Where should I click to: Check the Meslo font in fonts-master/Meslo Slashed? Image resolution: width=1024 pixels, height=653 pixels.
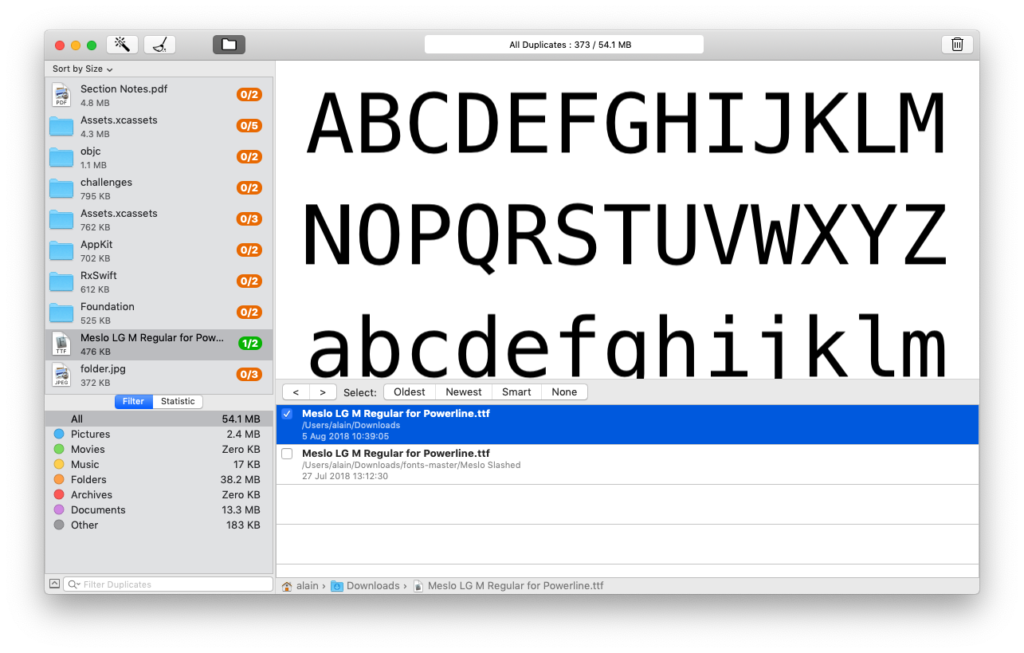(x=288, y=454)
